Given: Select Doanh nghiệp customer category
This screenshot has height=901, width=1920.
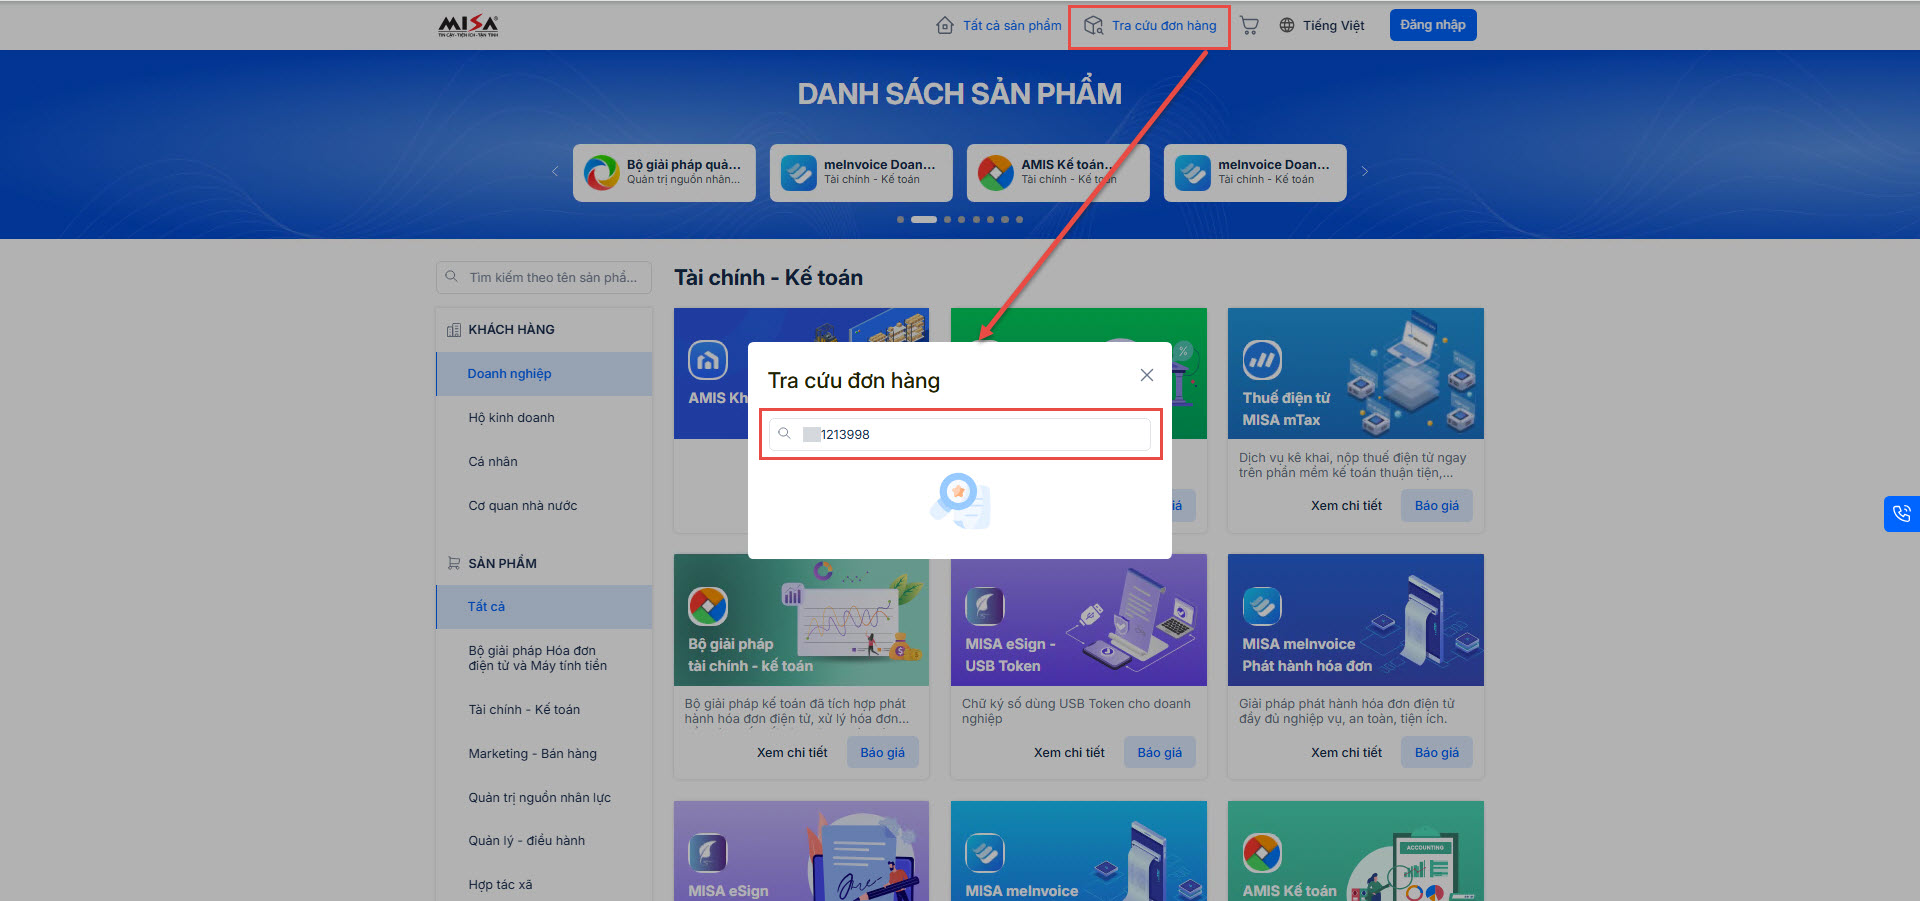Looking at the screenshot, I should coord(544,374).
